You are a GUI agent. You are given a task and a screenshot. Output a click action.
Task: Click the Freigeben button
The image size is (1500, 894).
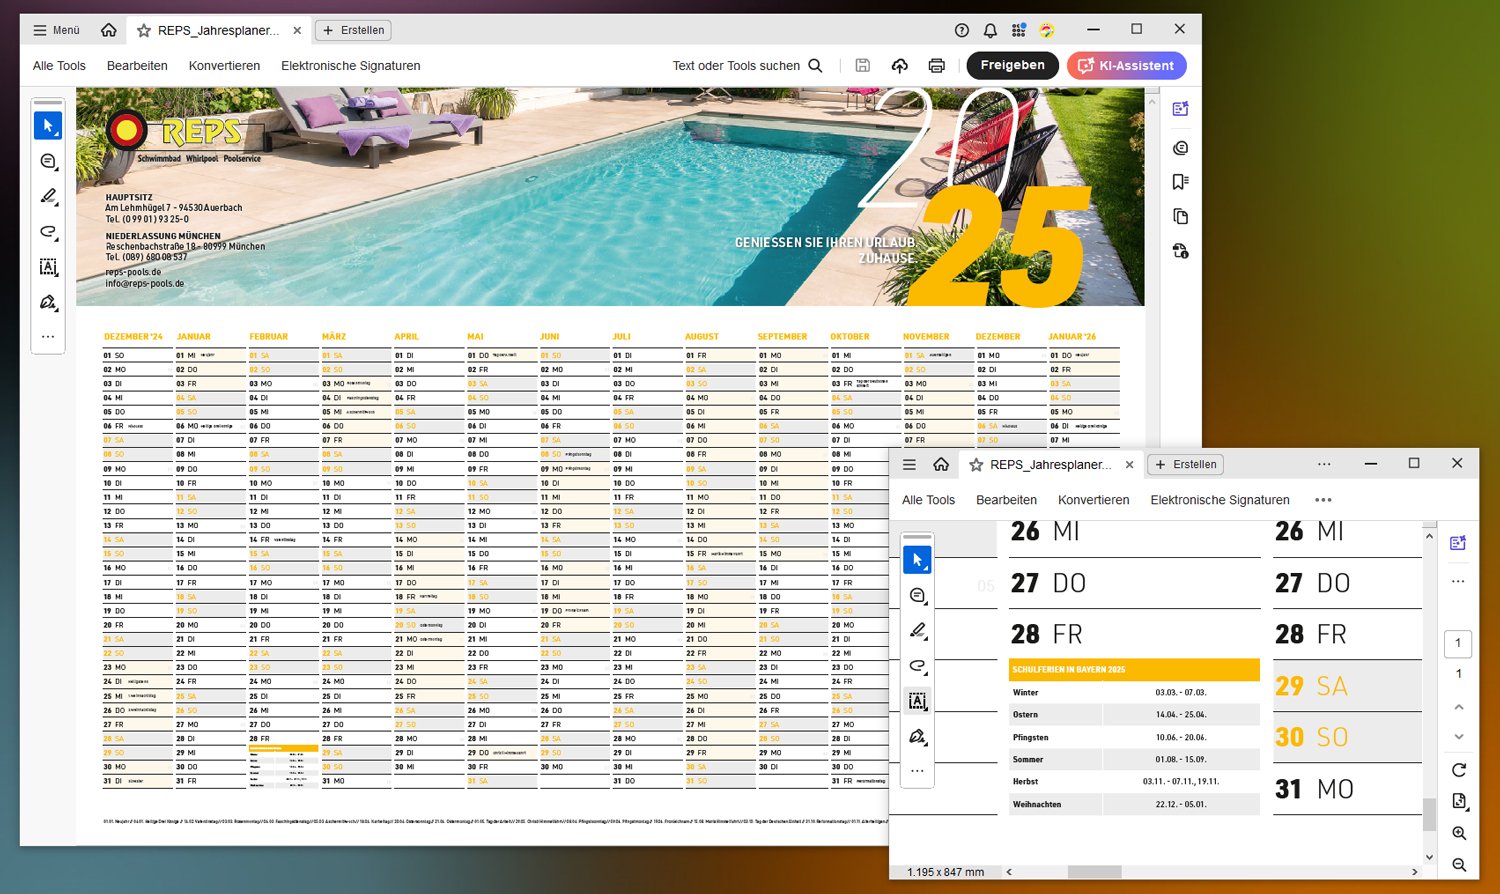[1012, 66]
